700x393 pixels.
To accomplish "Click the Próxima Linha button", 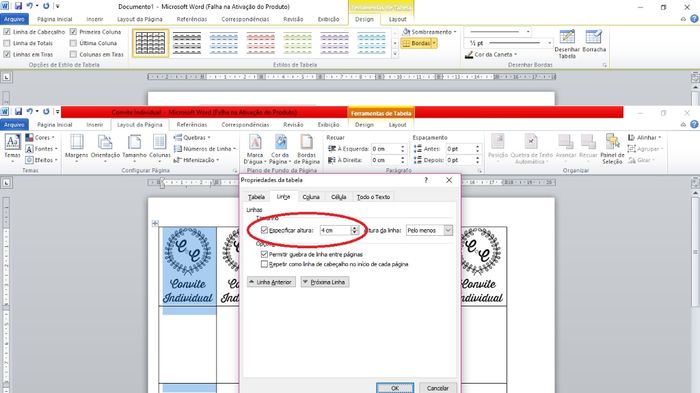I will (x=325, y=282).
